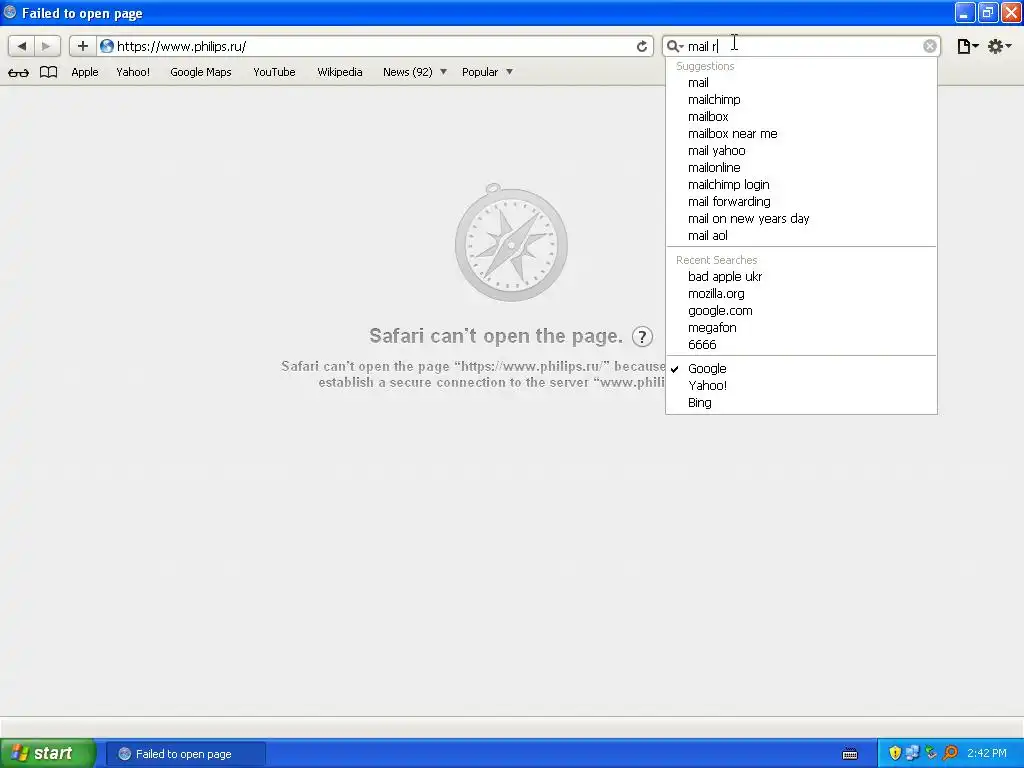Select the 'mailonline' suggestion

[x=801, y=168]
